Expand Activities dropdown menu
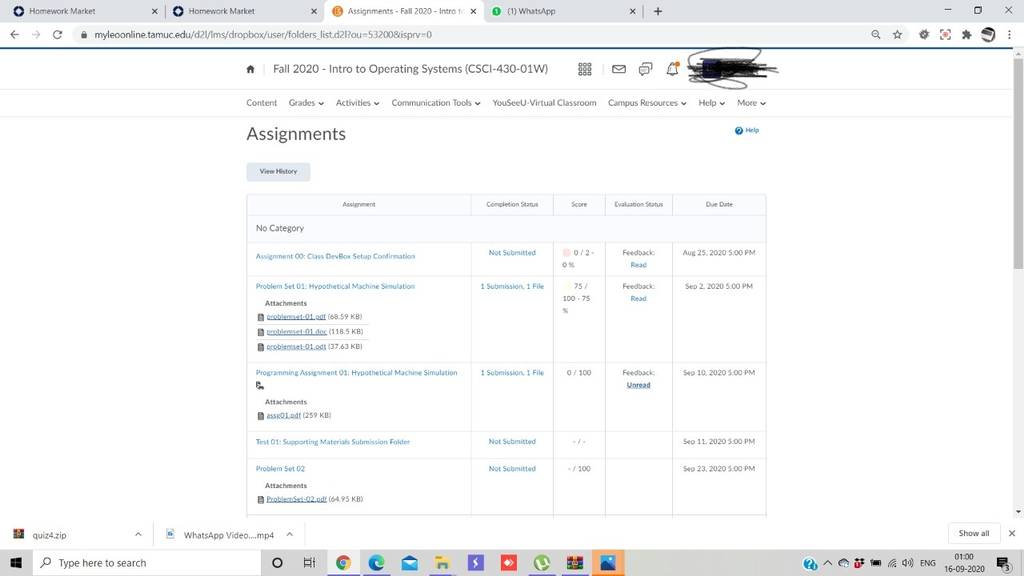This screenshot has height=576, width=1024. [x=357, y=103]
